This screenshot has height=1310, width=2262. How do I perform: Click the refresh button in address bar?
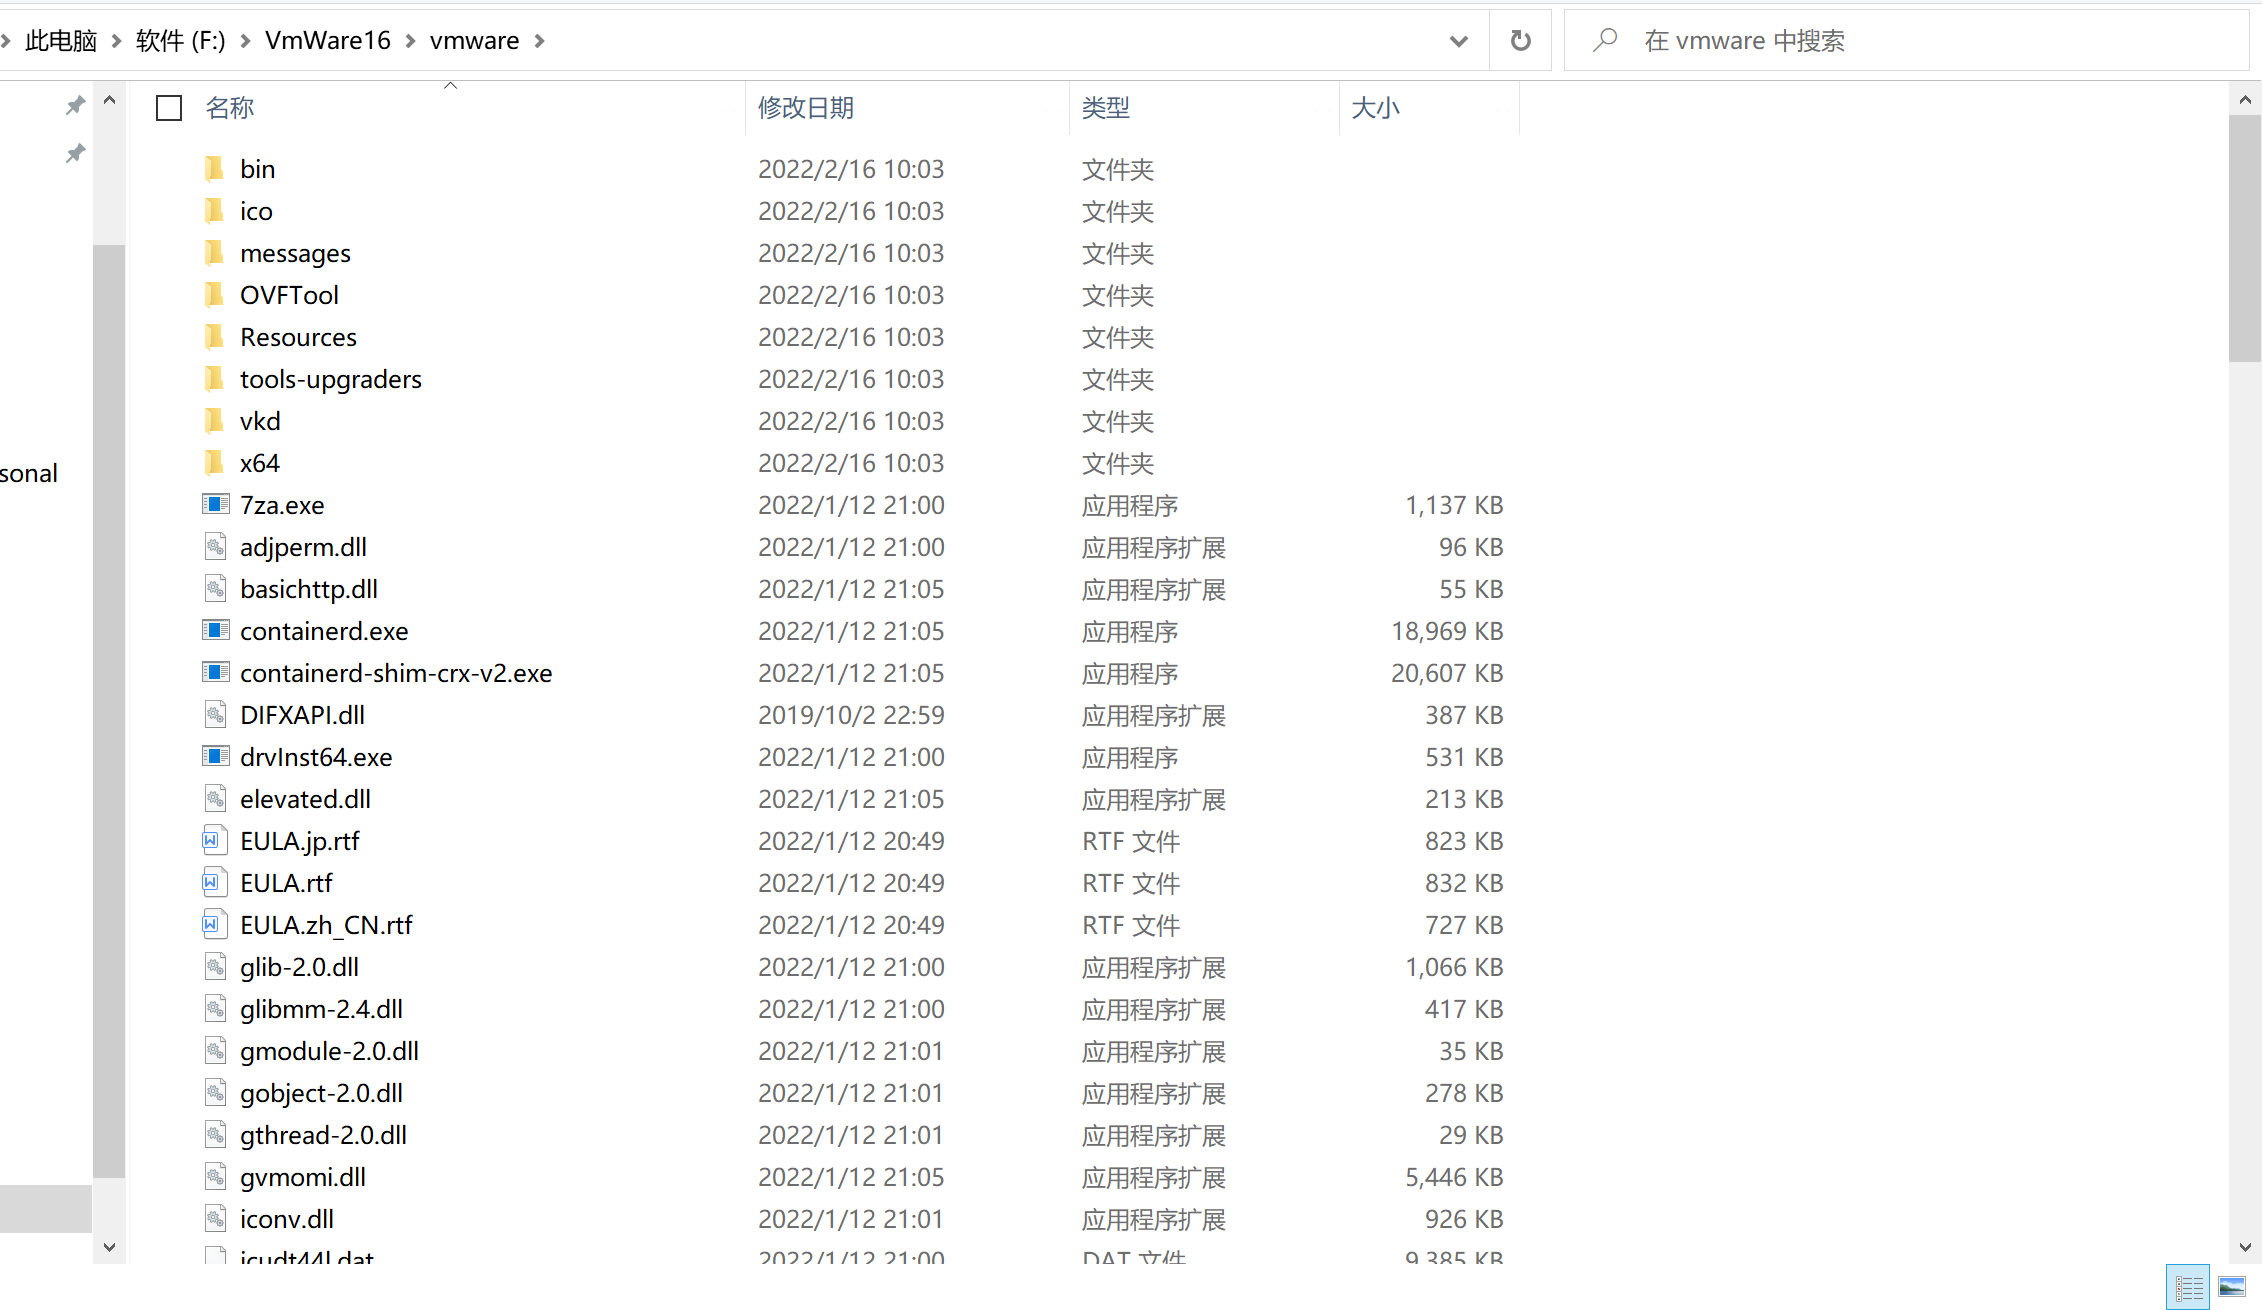click(x=1520, y=41)
